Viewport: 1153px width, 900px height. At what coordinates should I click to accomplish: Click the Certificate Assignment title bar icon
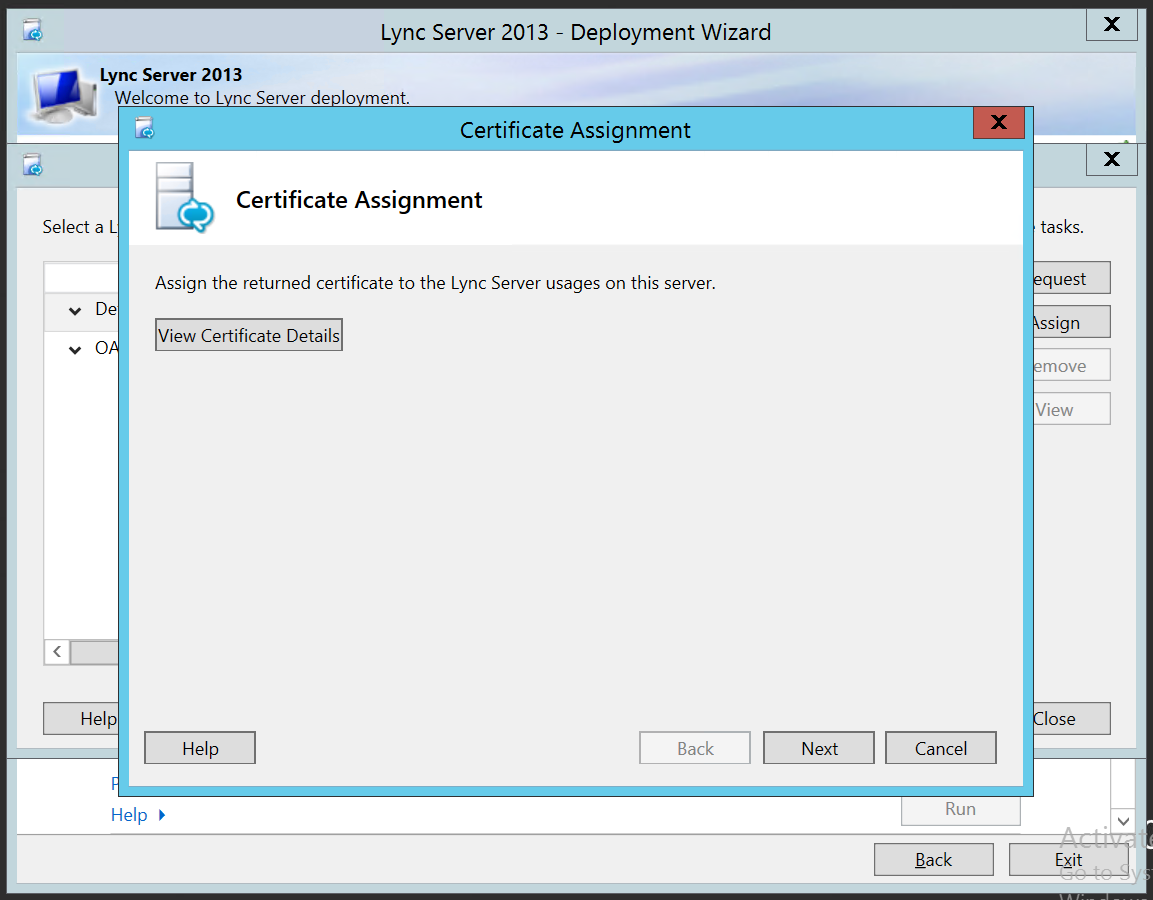pos(145,129)
